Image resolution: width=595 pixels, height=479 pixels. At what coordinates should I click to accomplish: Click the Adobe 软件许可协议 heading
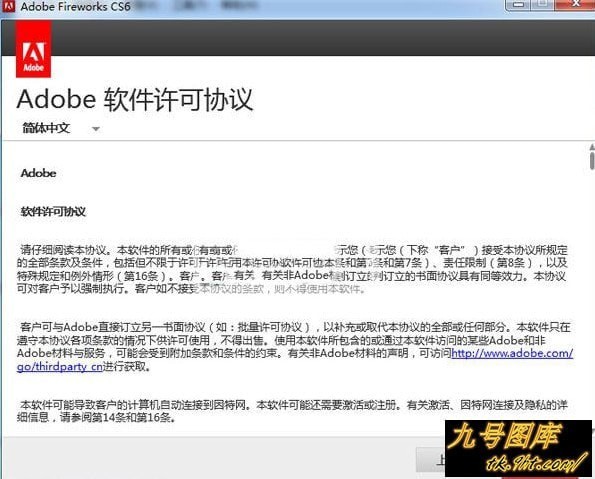(135, 99)
